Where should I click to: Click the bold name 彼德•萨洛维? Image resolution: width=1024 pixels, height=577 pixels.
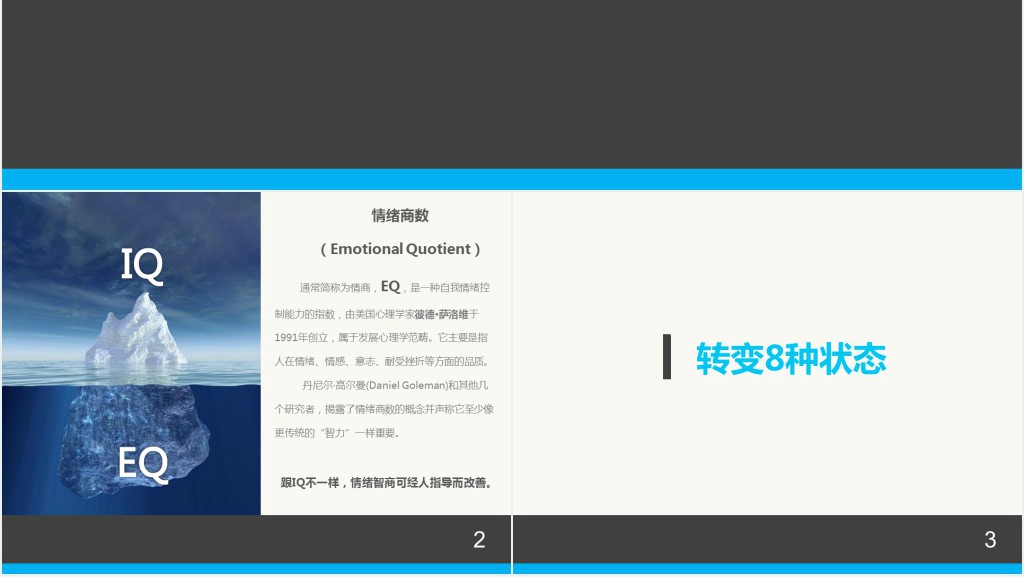441,313
